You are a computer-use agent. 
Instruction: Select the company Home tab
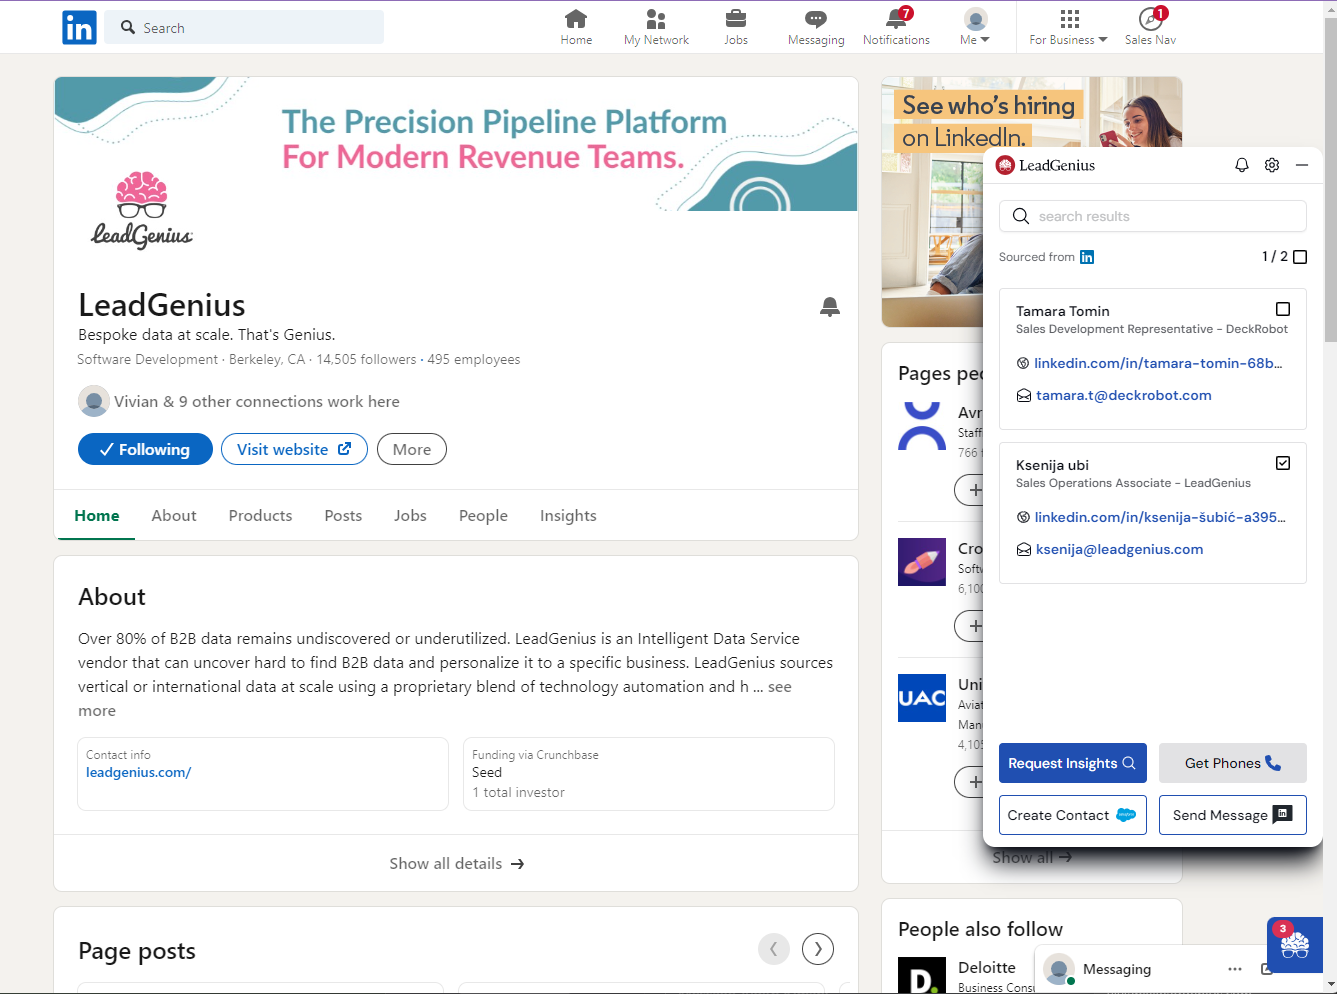point(97,515)
